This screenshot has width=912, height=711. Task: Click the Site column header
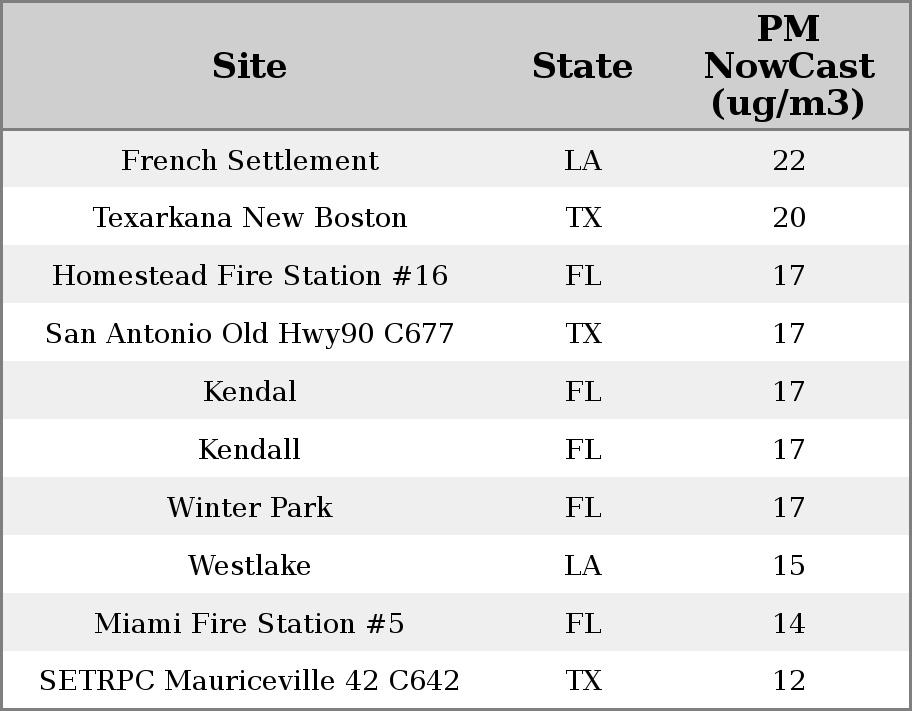250,67
